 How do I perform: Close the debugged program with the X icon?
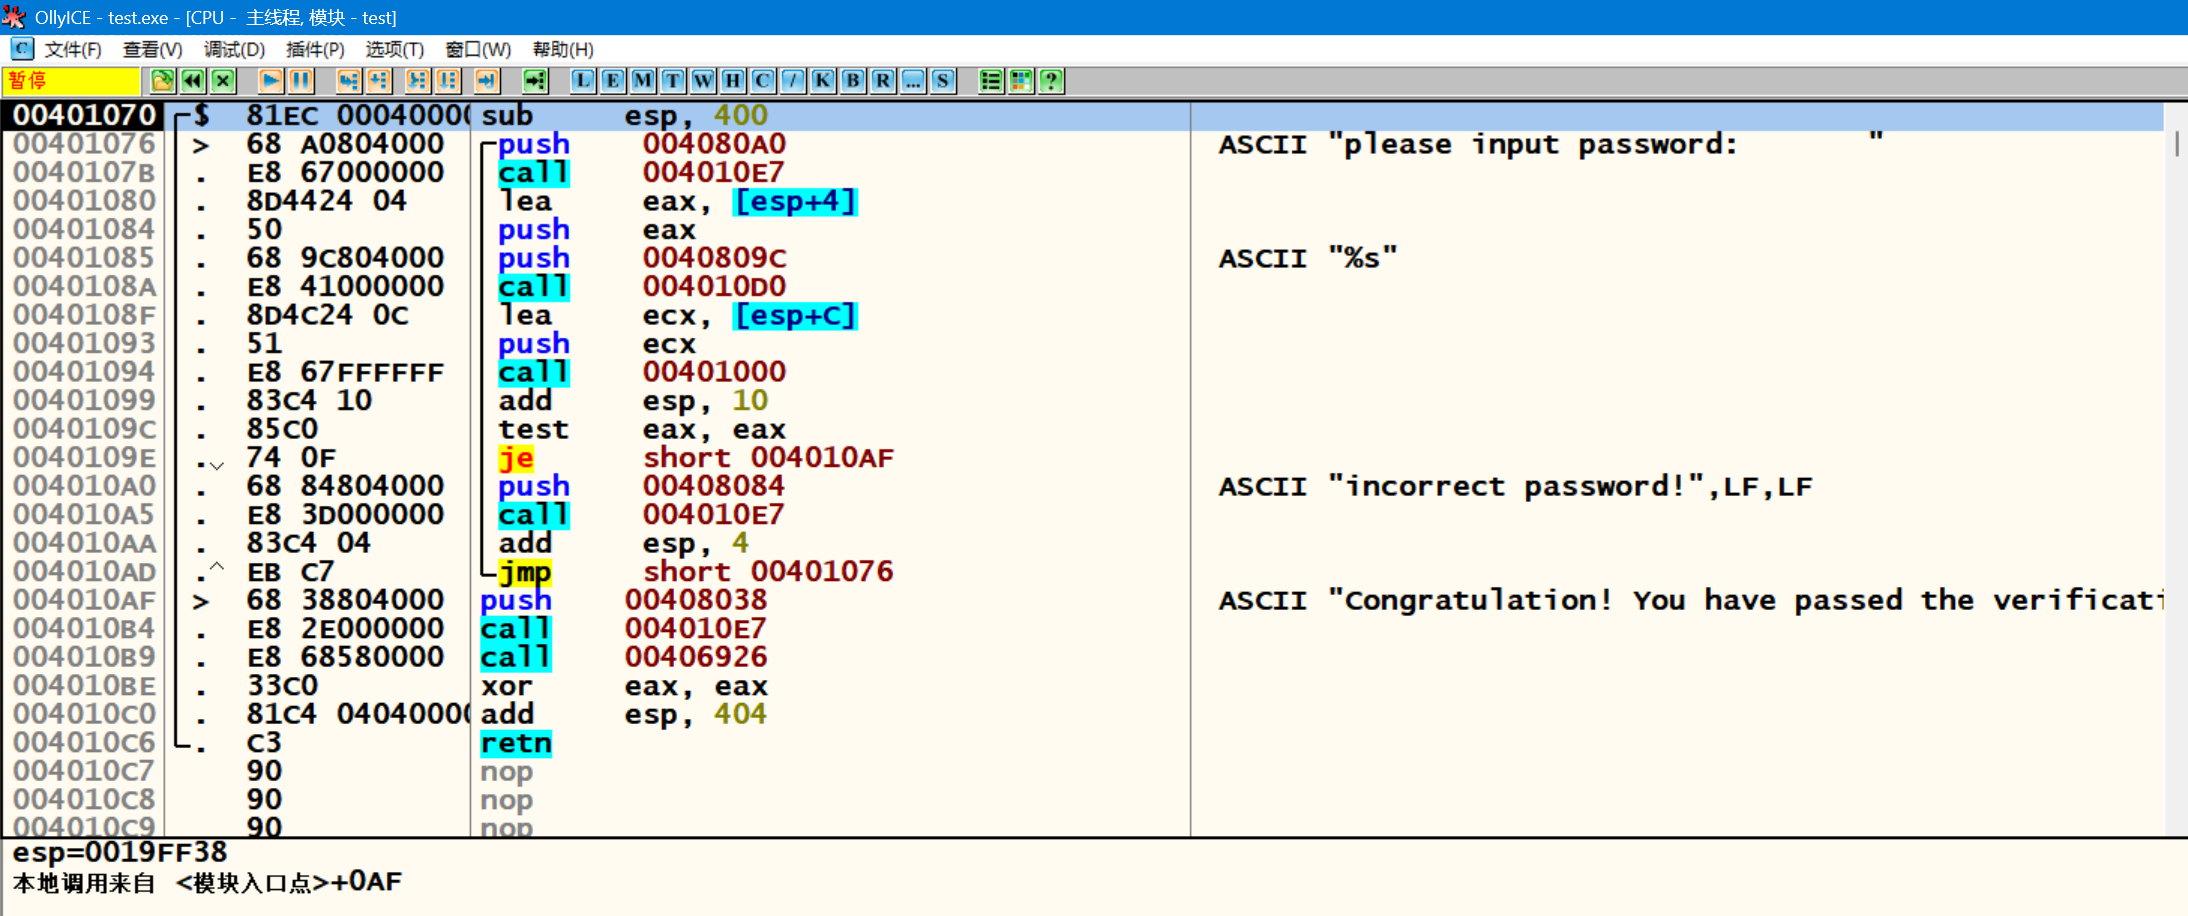point(224,81)
